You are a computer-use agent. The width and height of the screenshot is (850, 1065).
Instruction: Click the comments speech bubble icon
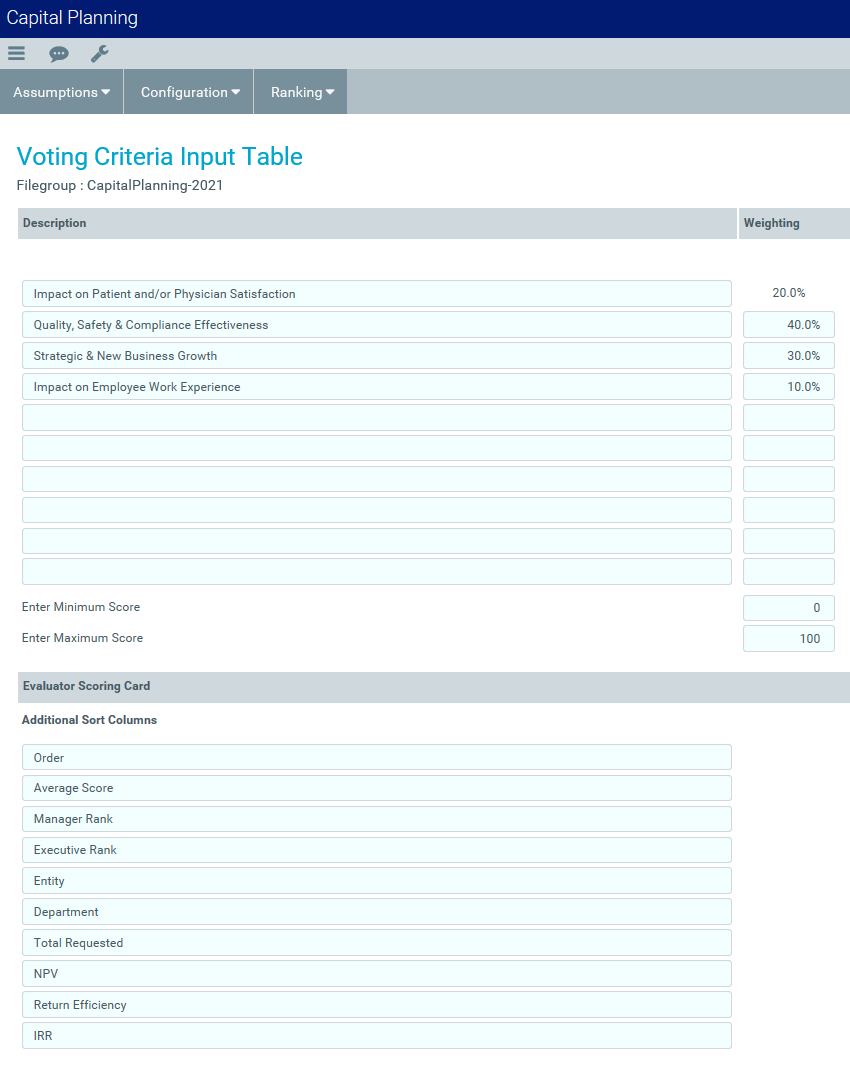[x=59, y=54]
